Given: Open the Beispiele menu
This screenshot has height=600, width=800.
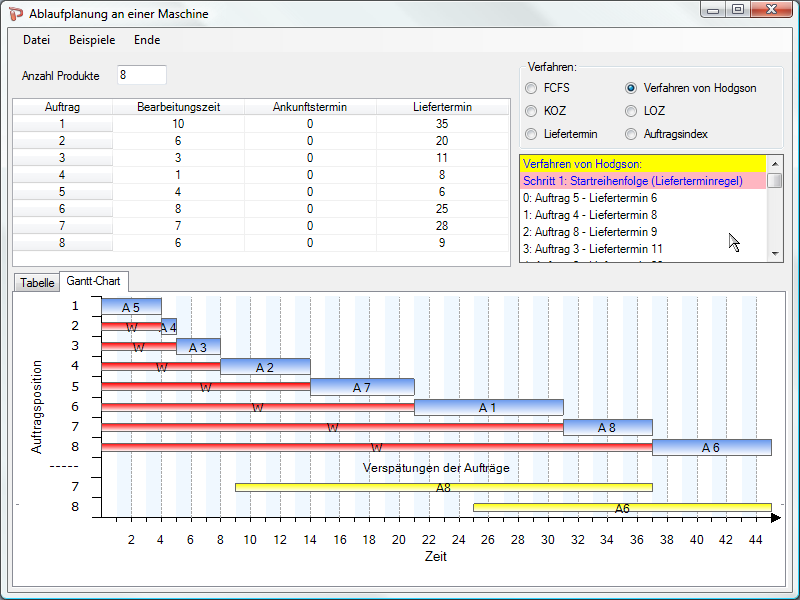Looking at the screenshot, I should (92, 40).
